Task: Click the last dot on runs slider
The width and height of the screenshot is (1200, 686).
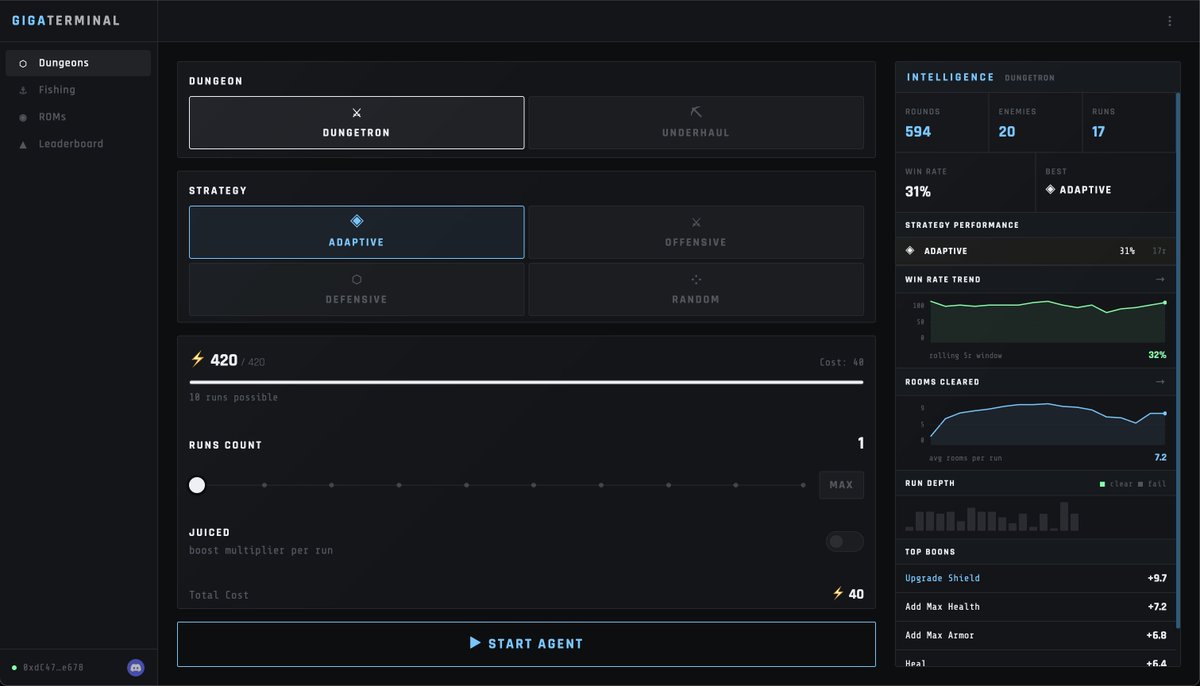Action: point(803,485)
